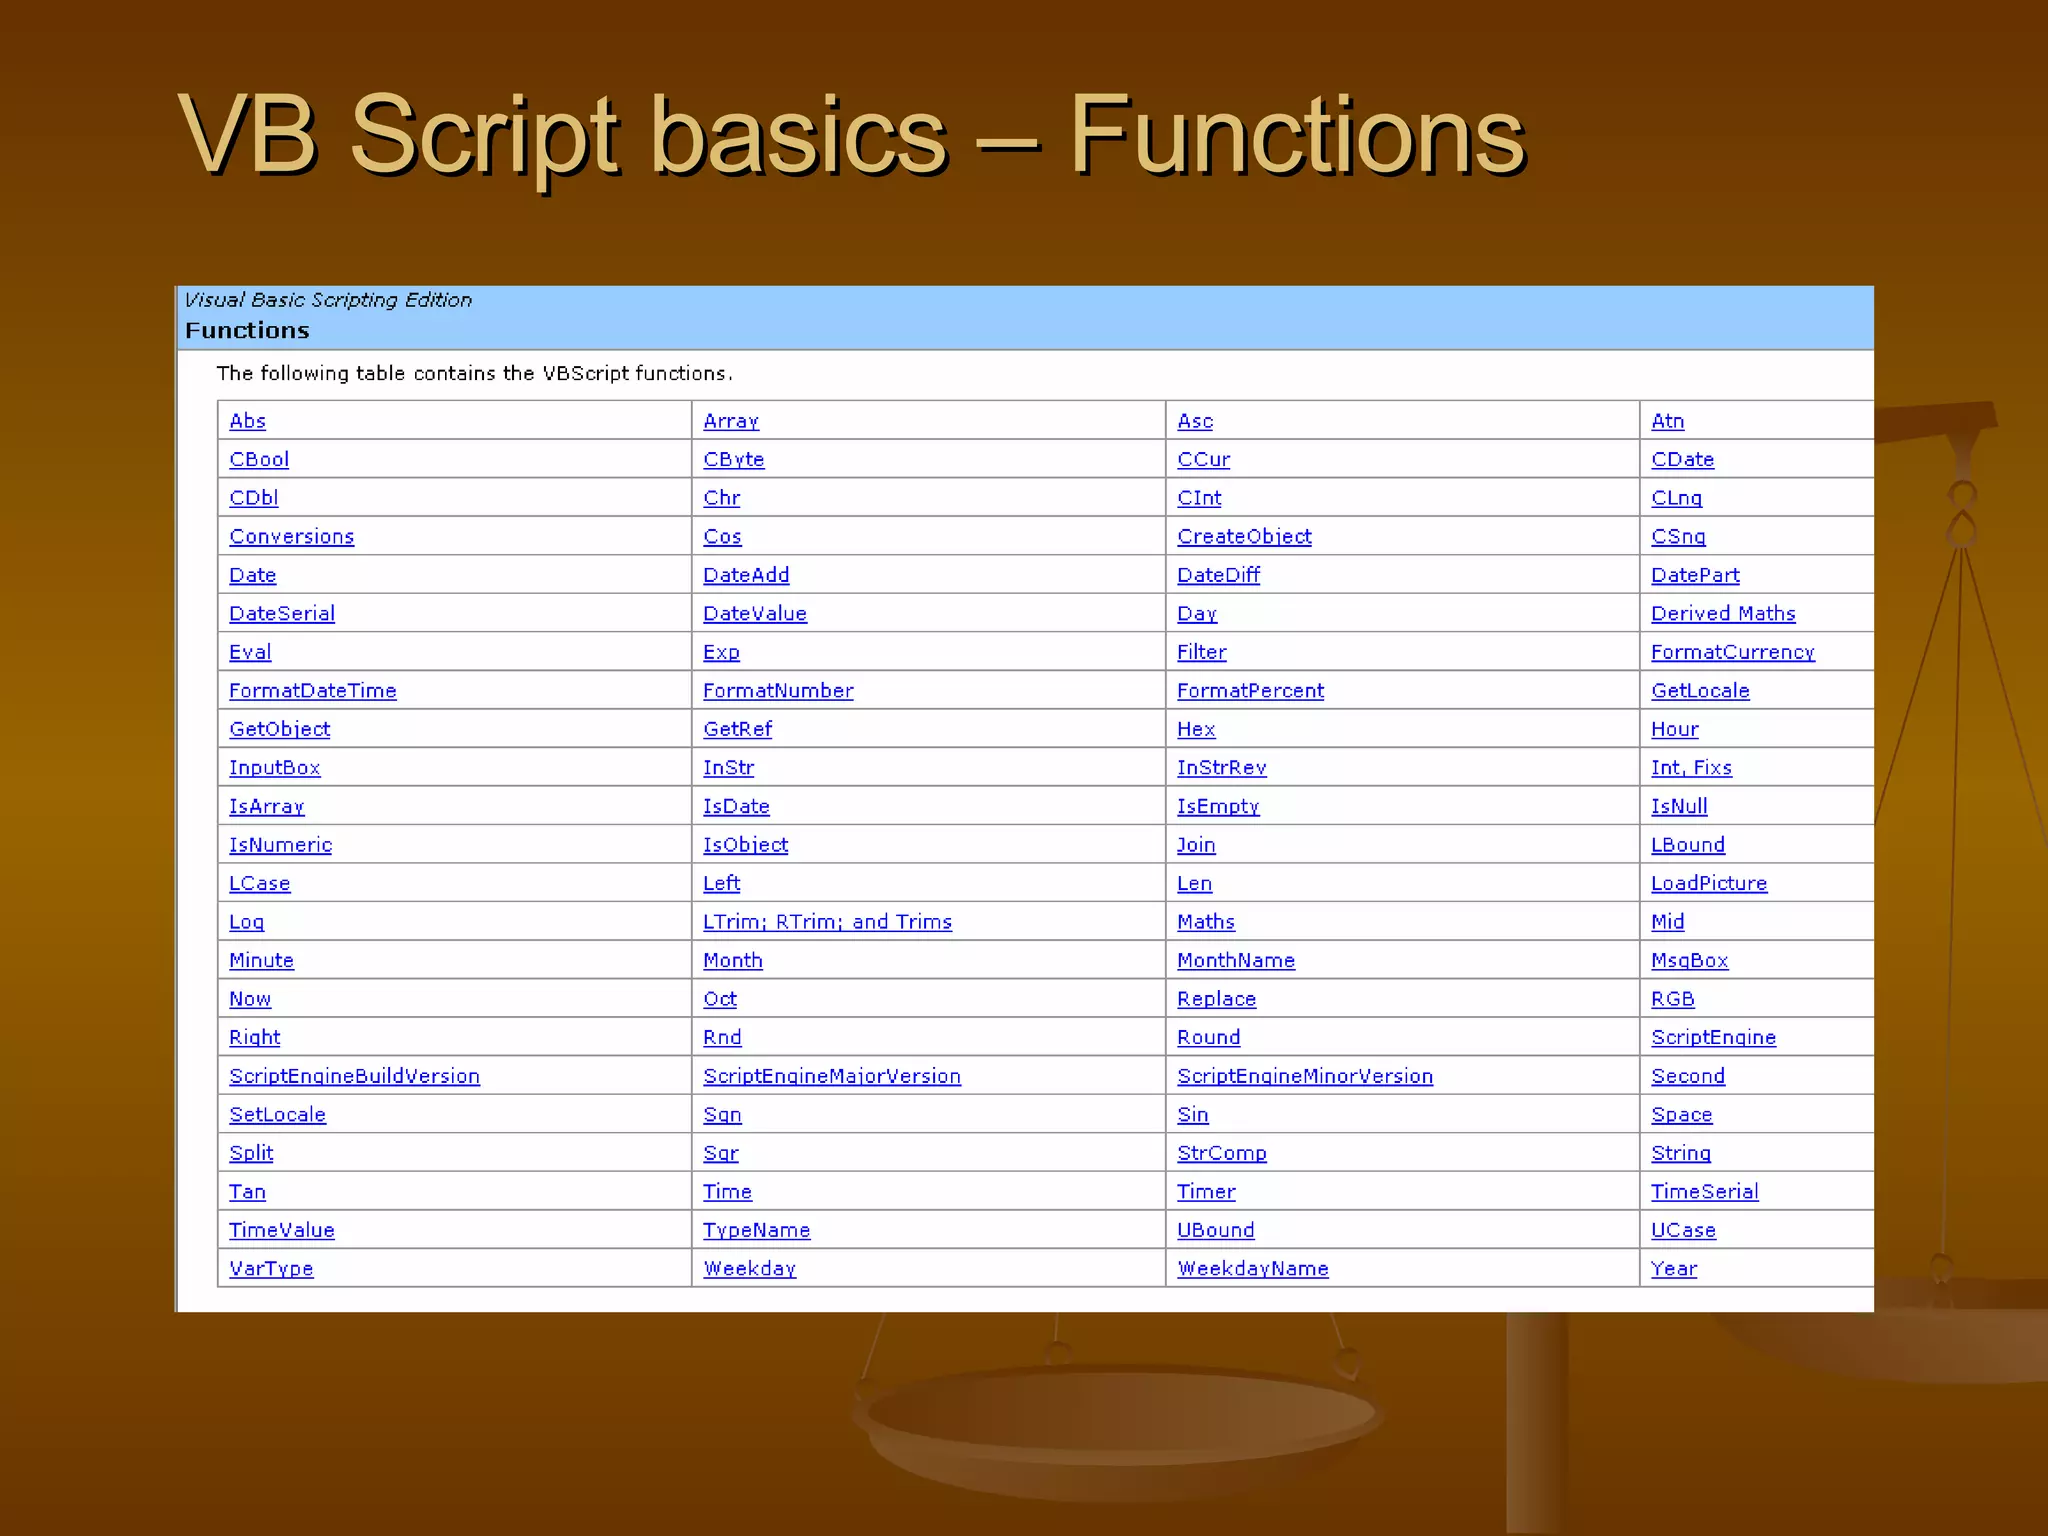2048x1536 pixels.
Task: Click the CByte link
Action: 734,459
